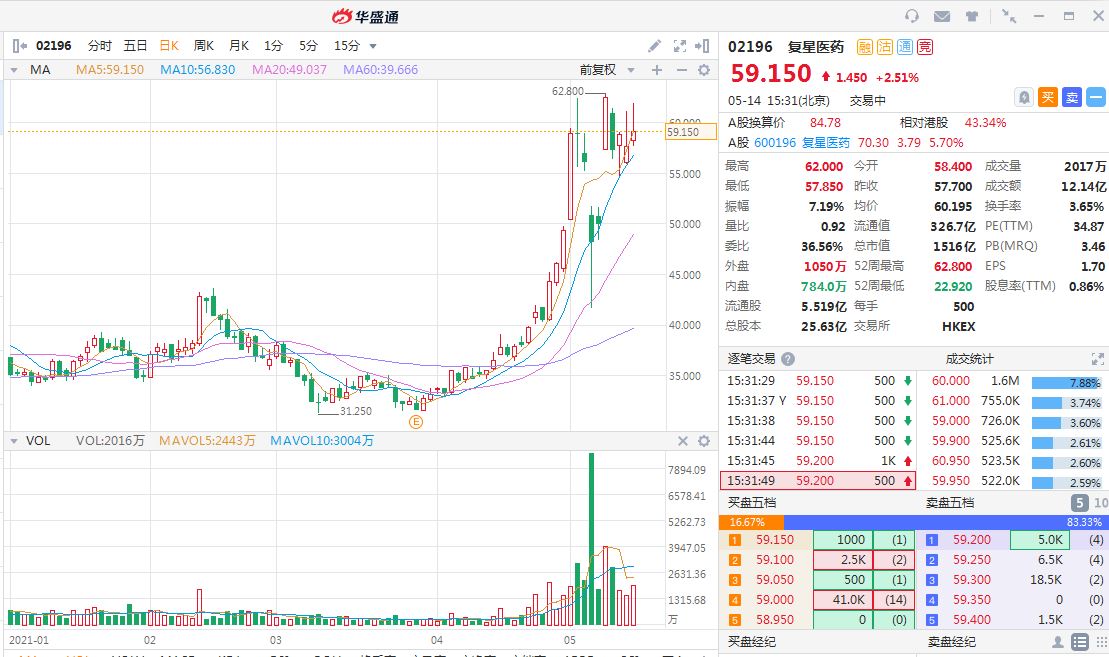The image size is (1109, 657).
Task: Collapse the left panel with arrow icon
Action: click(x=20, y=46)
